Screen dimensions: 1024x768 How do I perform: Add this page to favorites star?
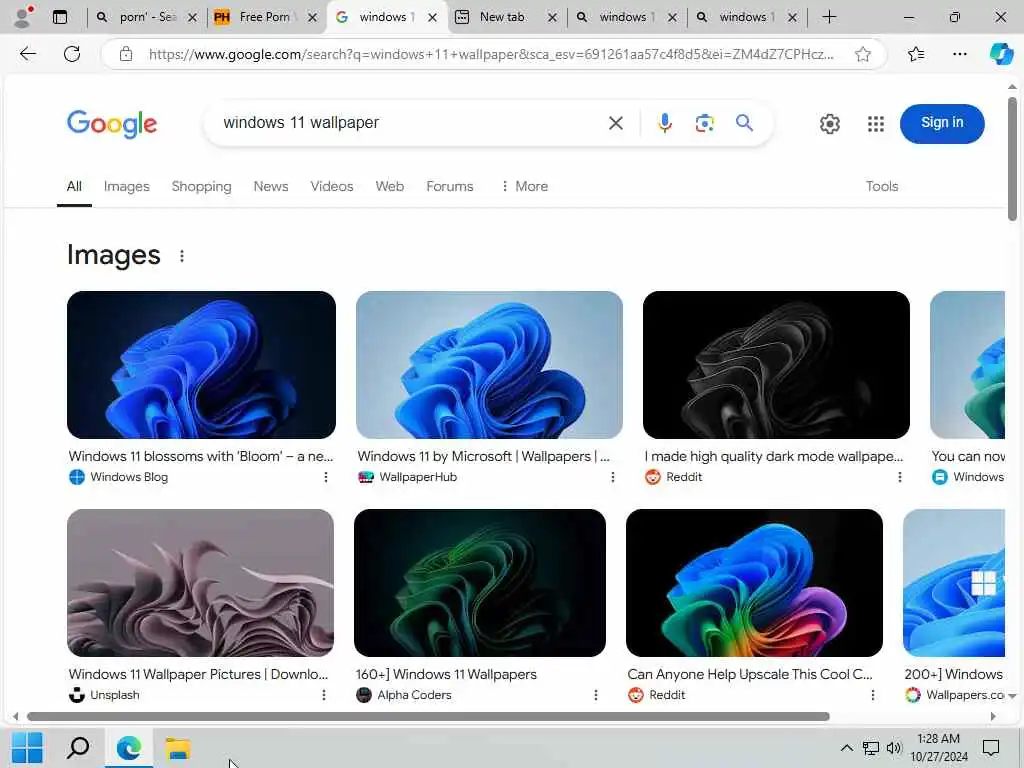(863, 54)
